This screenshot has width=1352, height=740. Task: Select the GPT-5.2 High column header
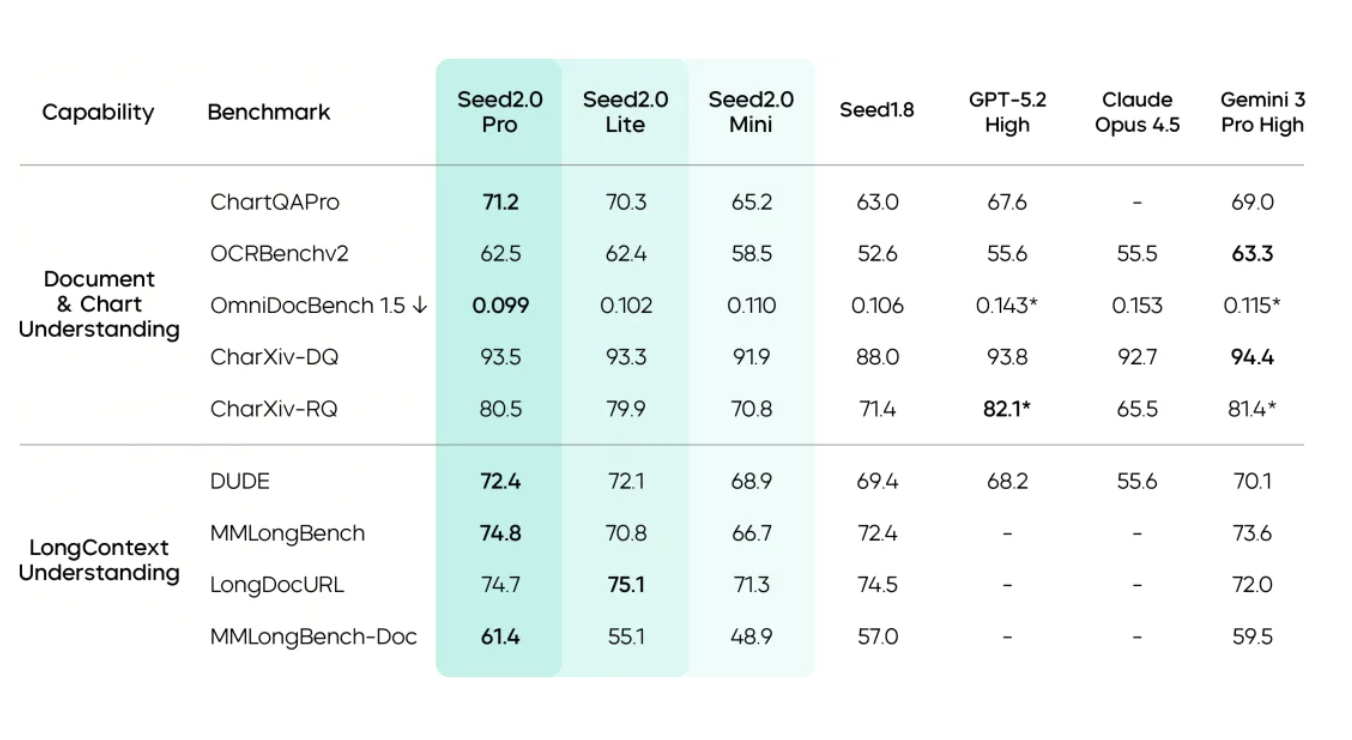tap(1006, 112)
